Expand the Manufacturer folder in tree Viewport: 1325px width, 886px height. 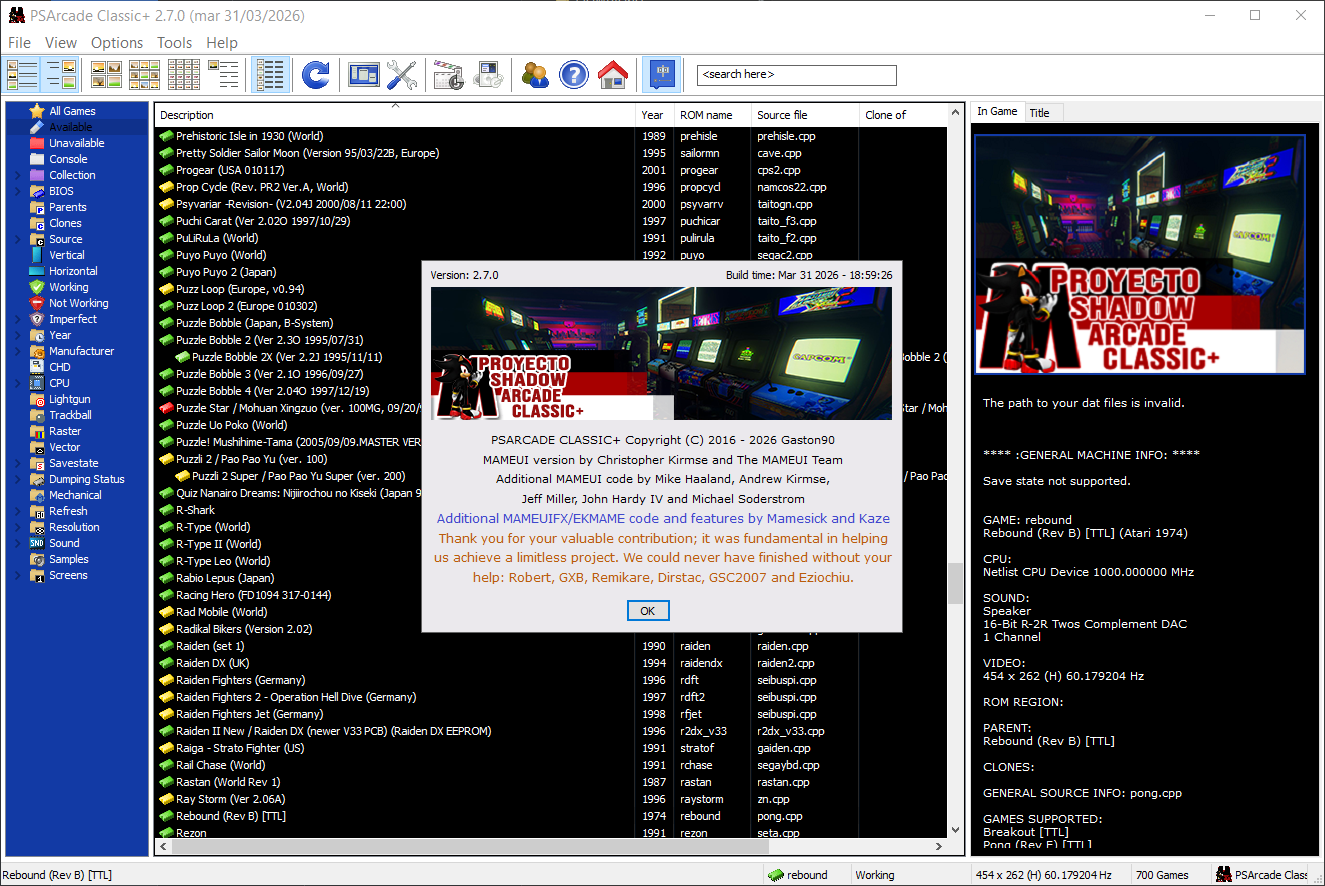17,351
